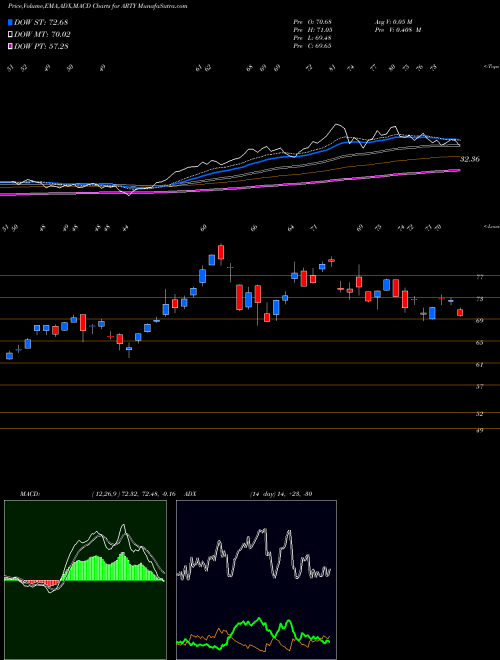Click the 65 price axis label
This screenshot has height=660, width=500.
[x=479, y=343]
